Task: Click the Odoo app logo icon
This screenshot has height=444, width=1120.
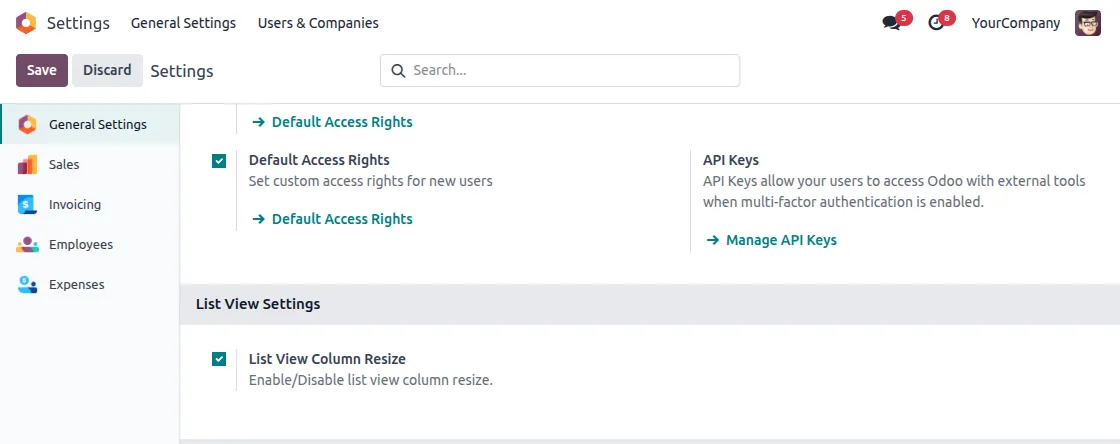Action: tap(26, 22)
